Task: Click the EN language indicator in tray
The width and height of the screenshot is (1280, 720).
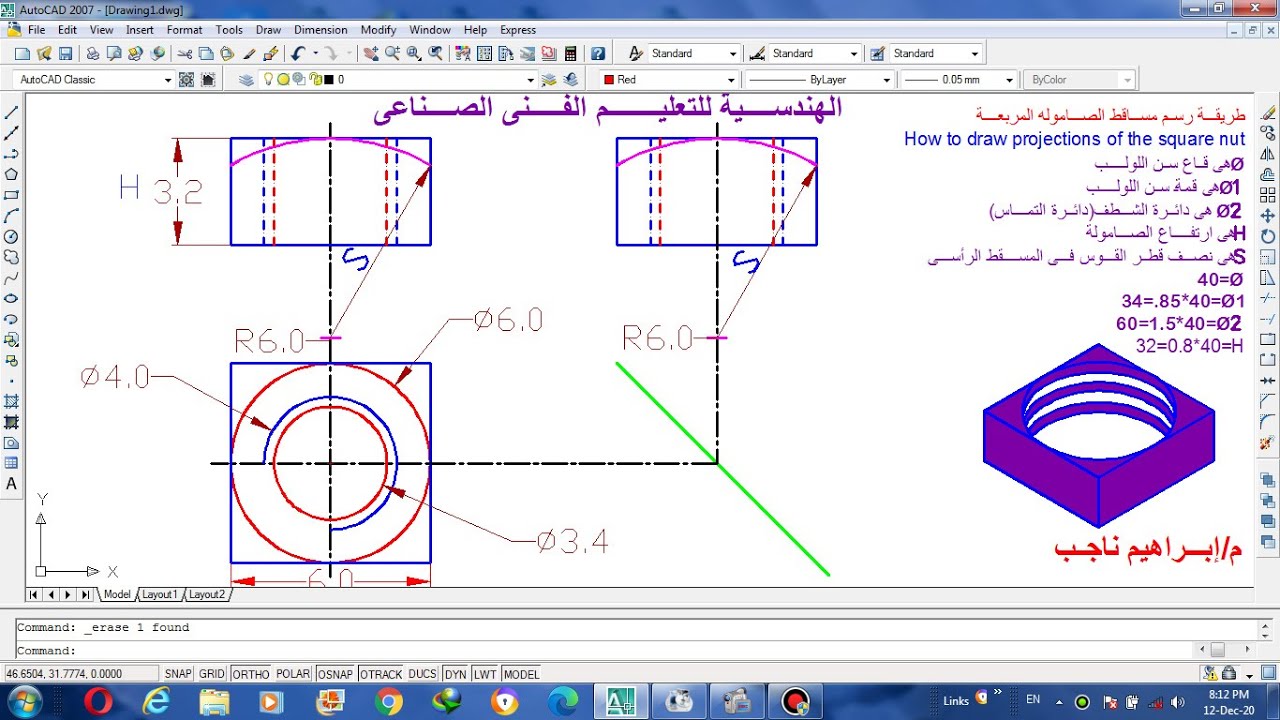Action: click(1033, 699)
